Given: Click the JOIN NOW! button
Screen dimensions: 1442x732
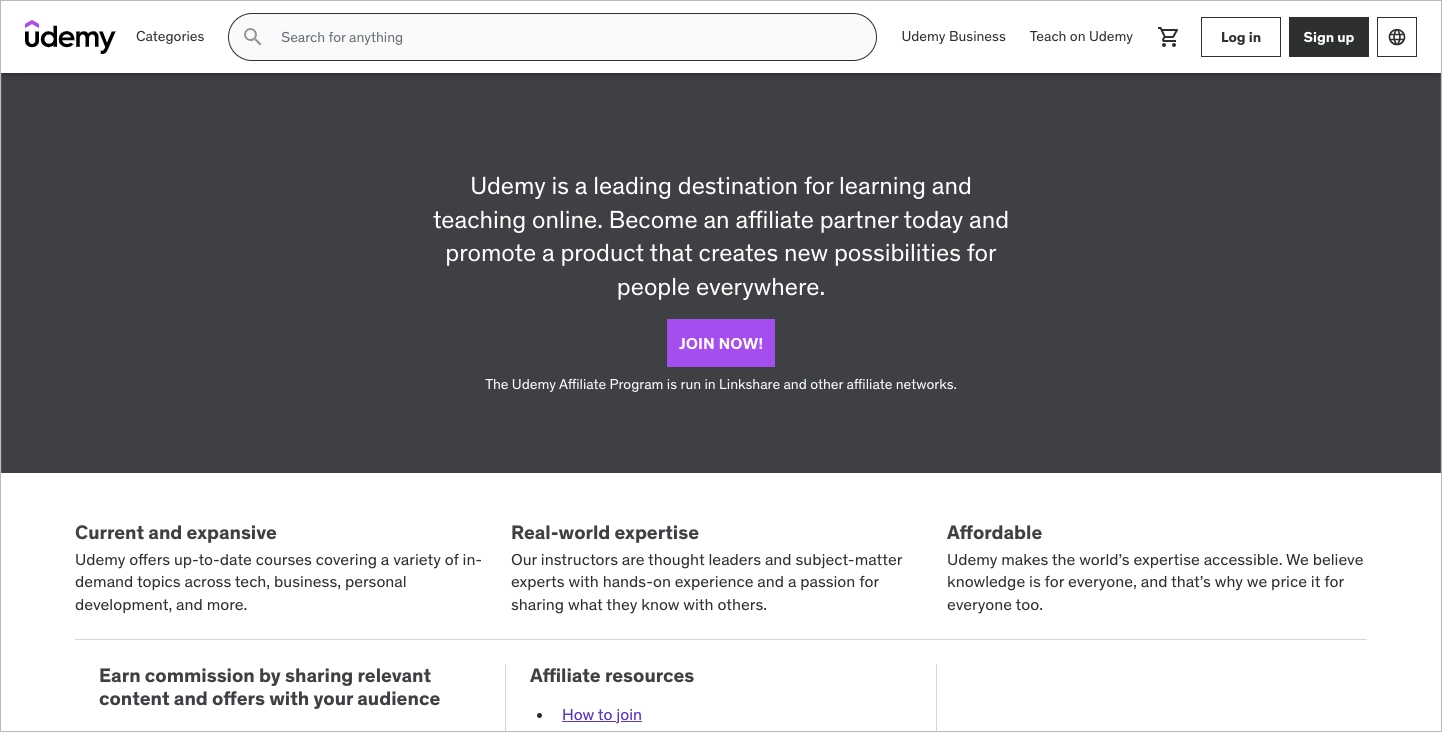Looking at the screenshot, I should [x=720, y=342].
